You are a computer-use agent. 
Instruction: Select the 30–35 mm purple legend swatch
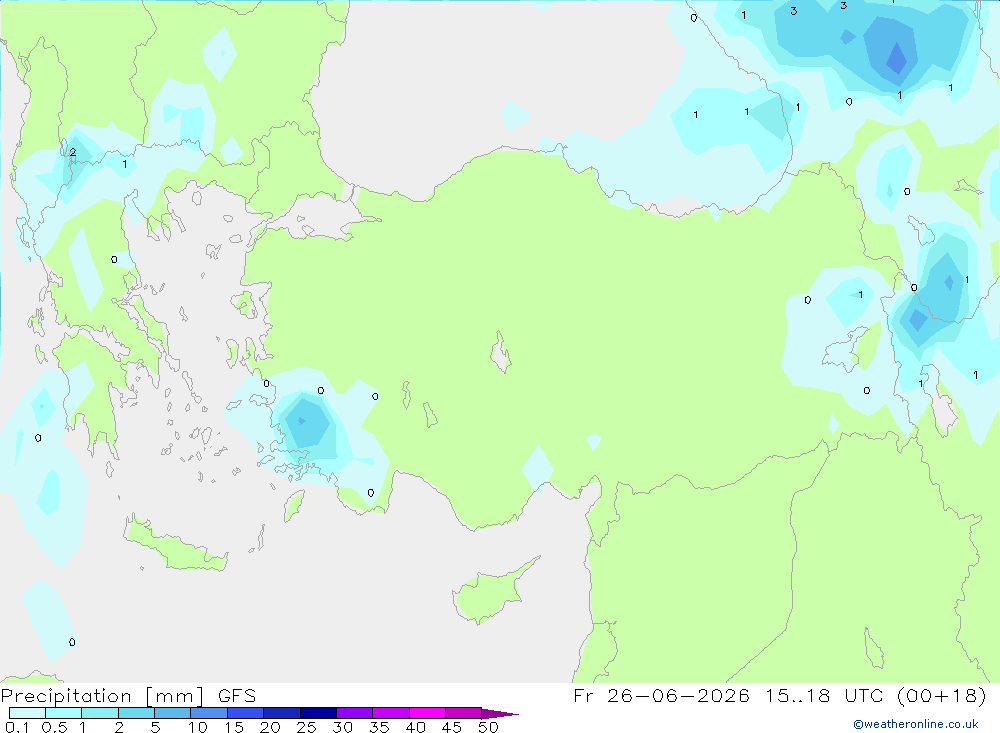pos(355,713)
